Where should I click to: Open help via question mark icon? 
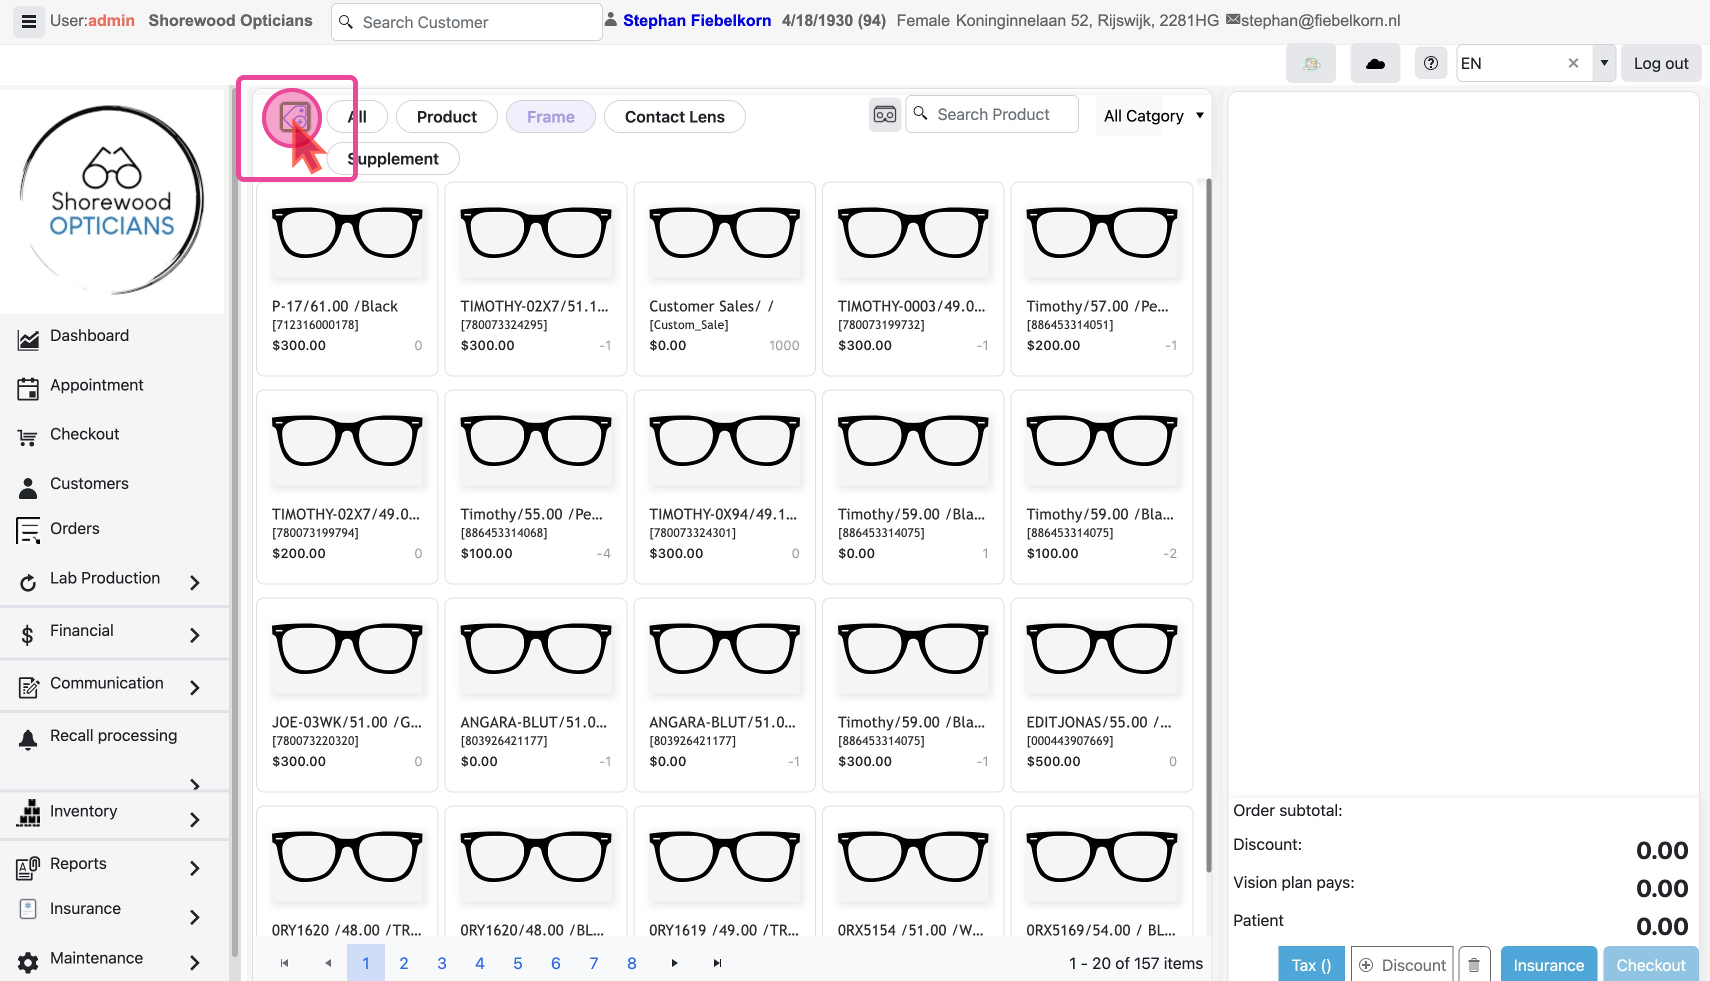(1431, 64)
